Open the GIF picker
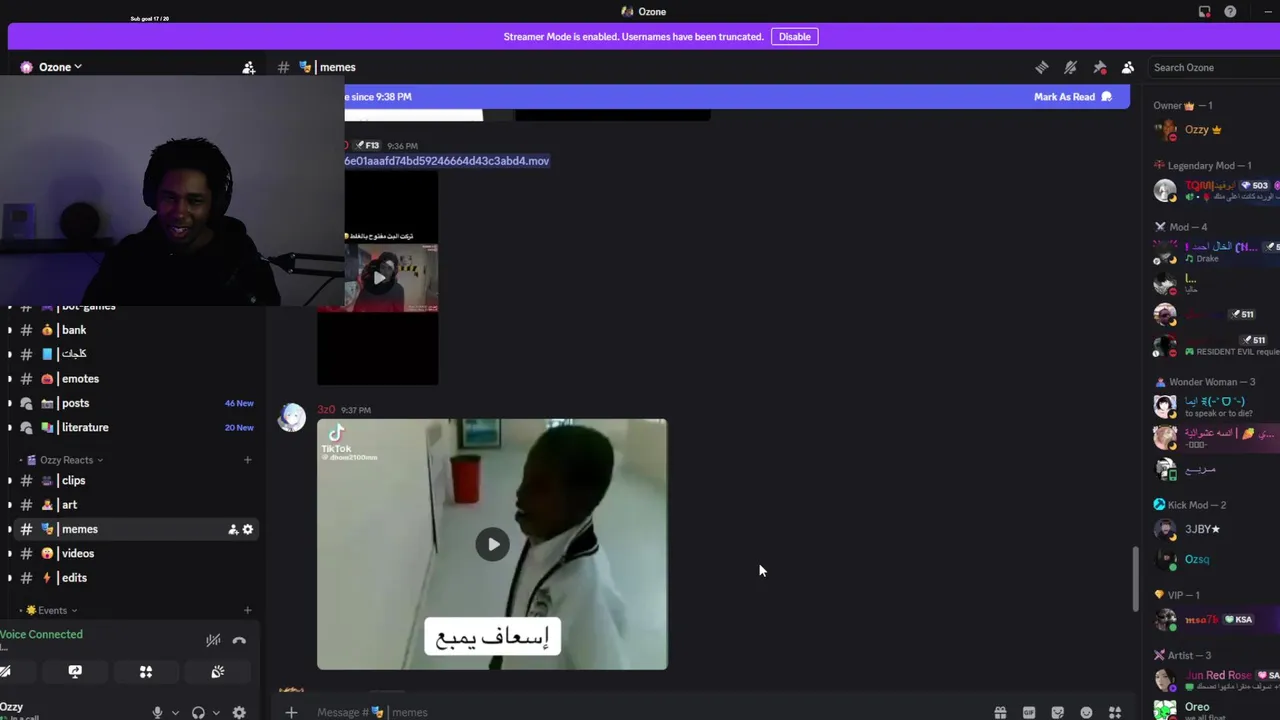This screenshot has width=1280, height=720. point(1029,712)
